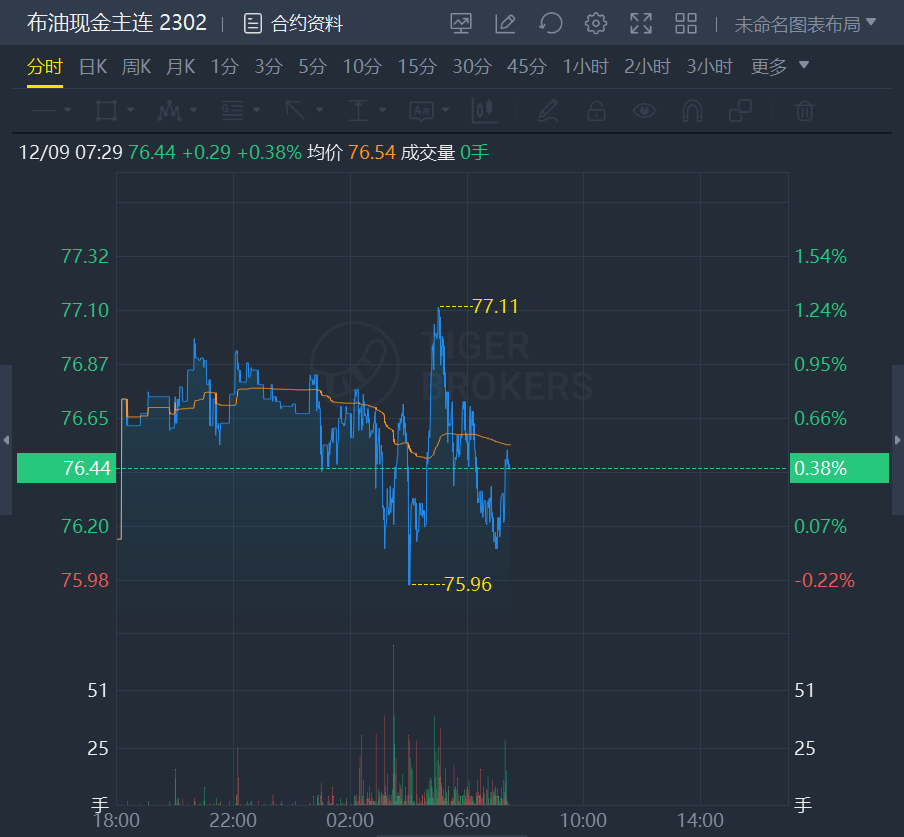Click the trash delete drawings icon
The width and height of the screenshot is (904, 837).
tap(804, 110)
